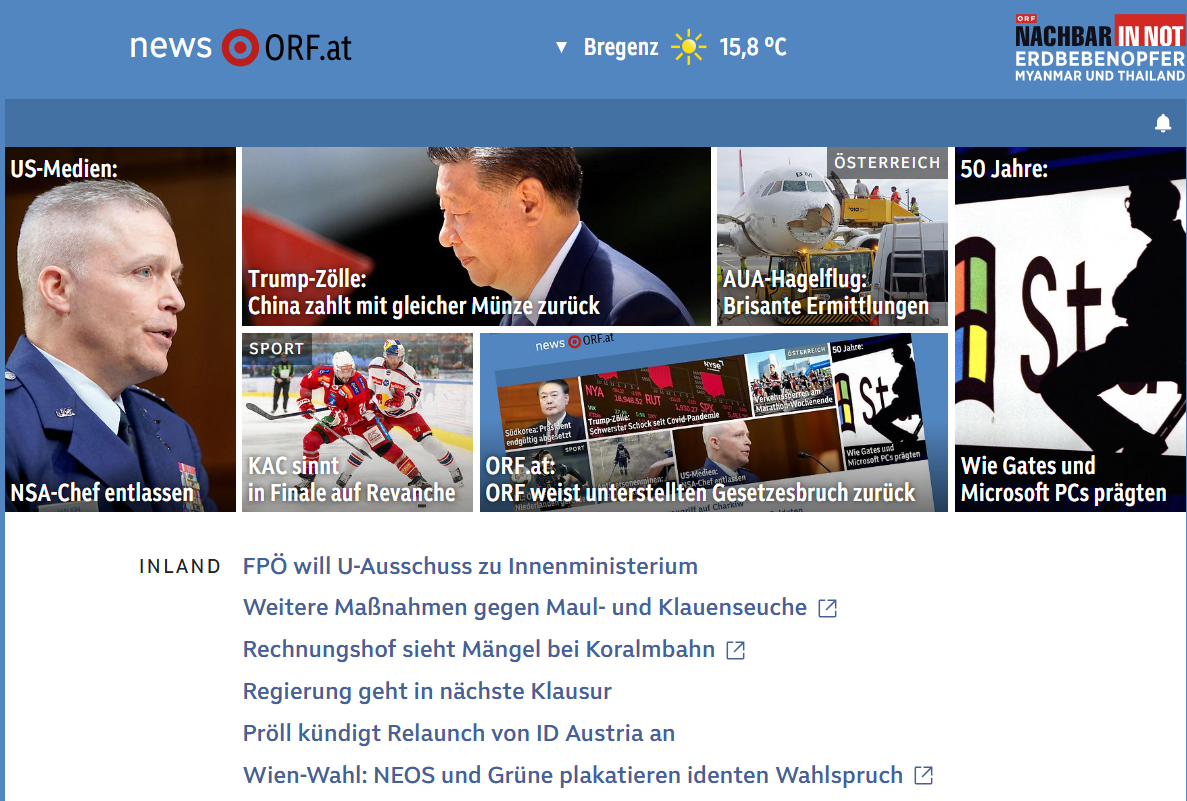Open AUA-Hagelflug Brisante Ermittlungen tile

[x=832, y=236]
